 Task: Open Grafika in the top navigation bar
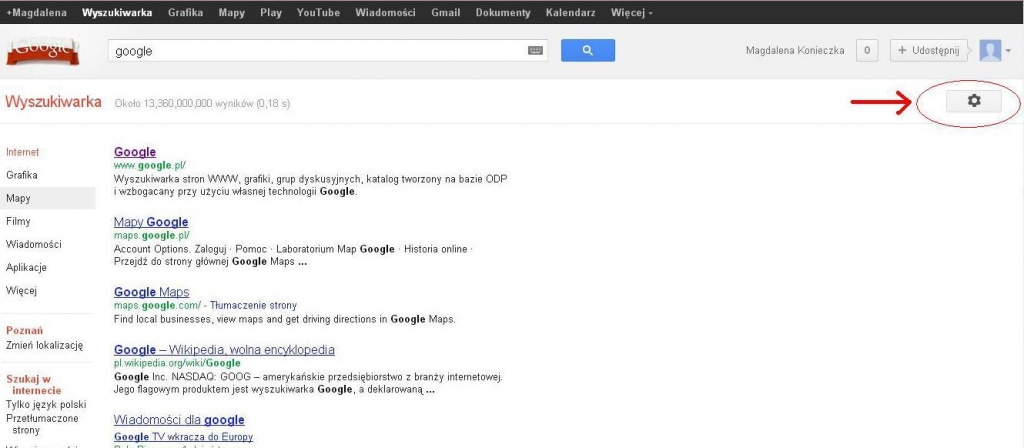(x=185, y=13)
